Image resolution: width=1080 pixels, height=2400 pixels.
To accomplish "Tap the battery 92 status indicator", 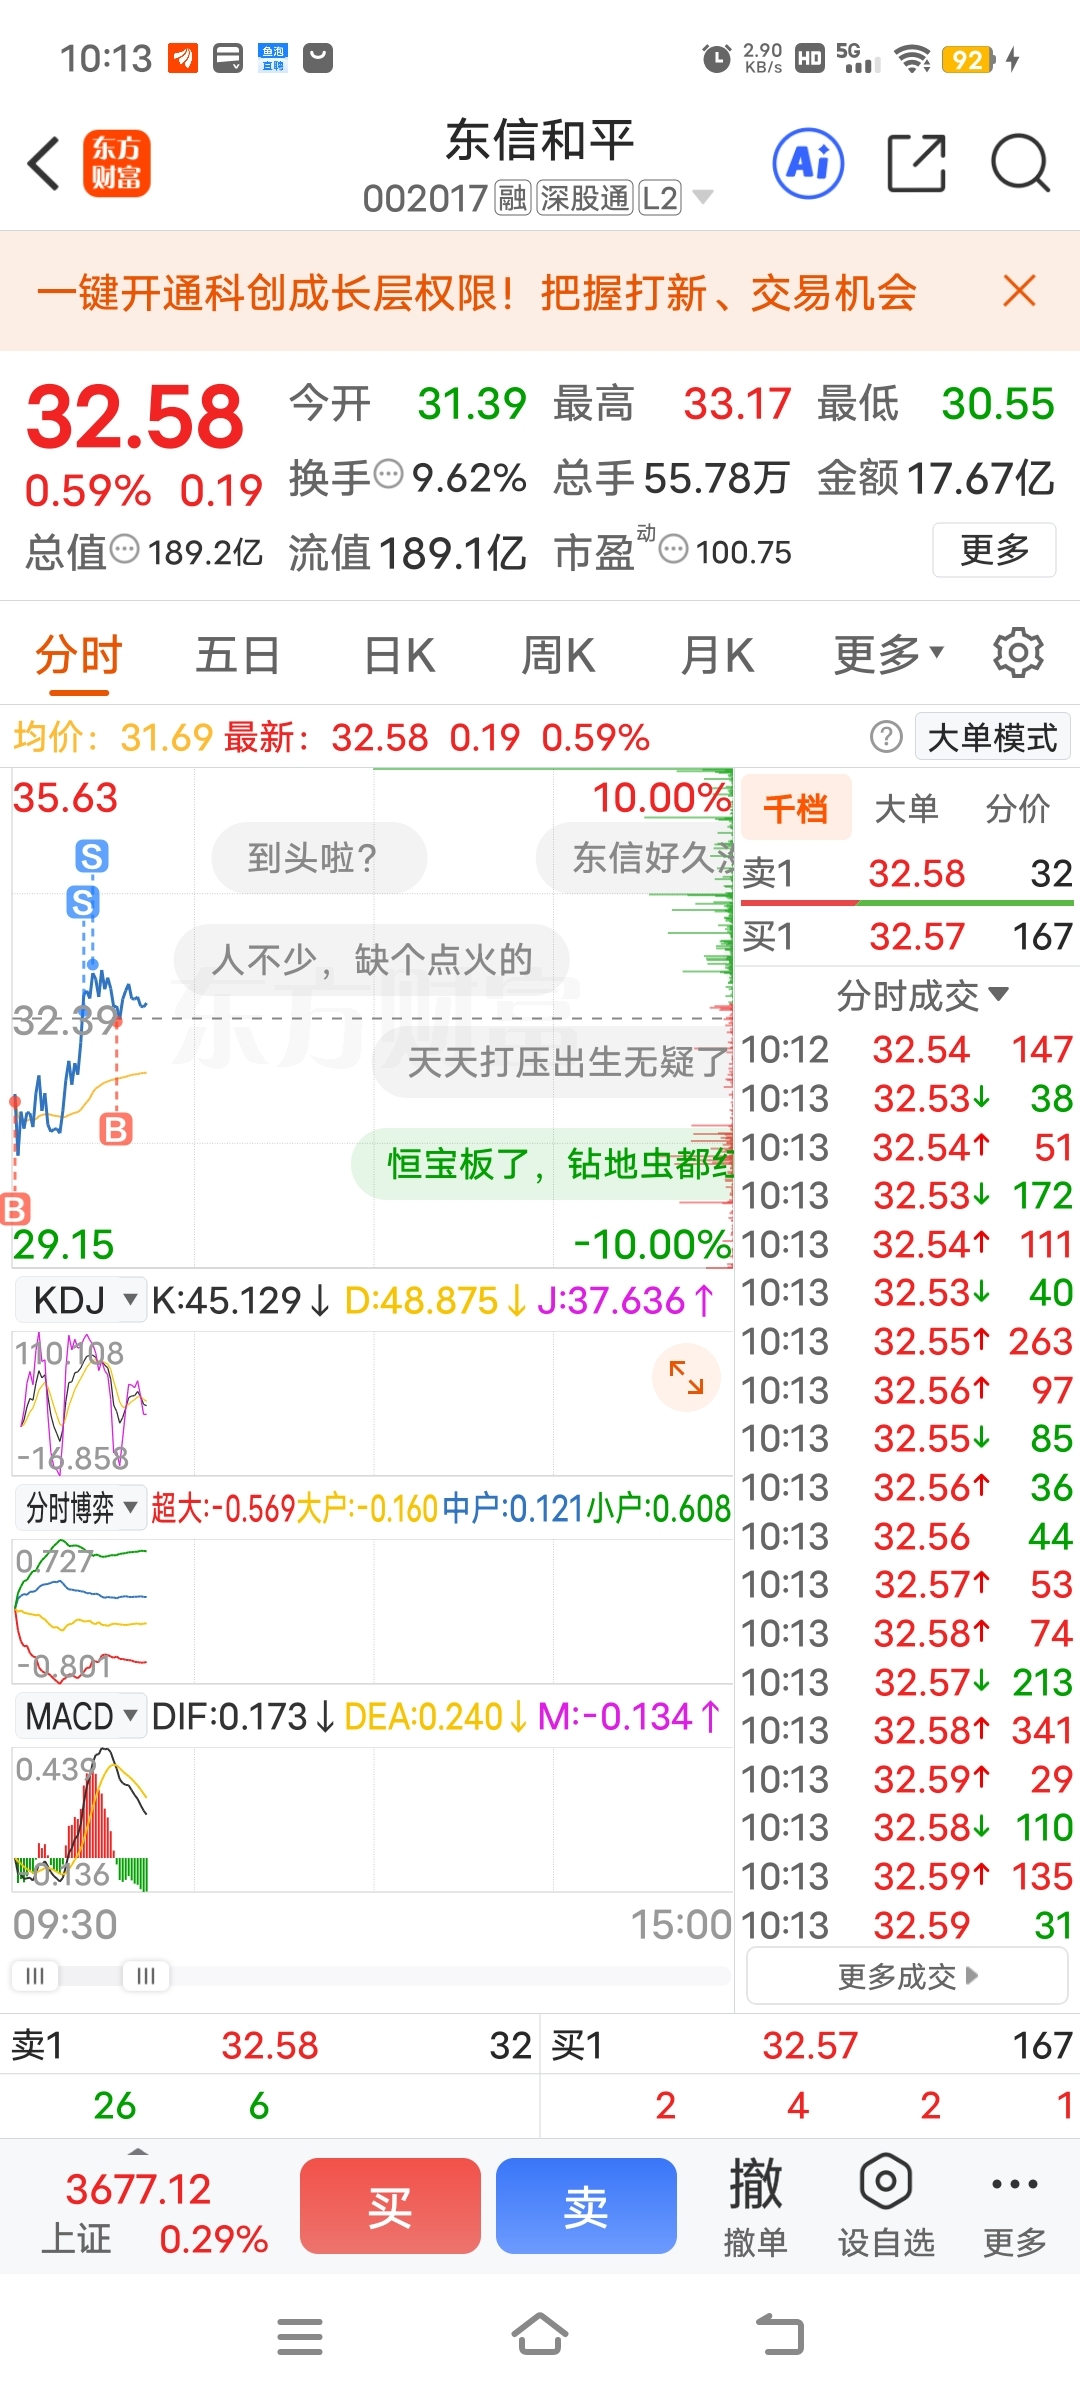I will pyautogui.click(x=968, y=59).
